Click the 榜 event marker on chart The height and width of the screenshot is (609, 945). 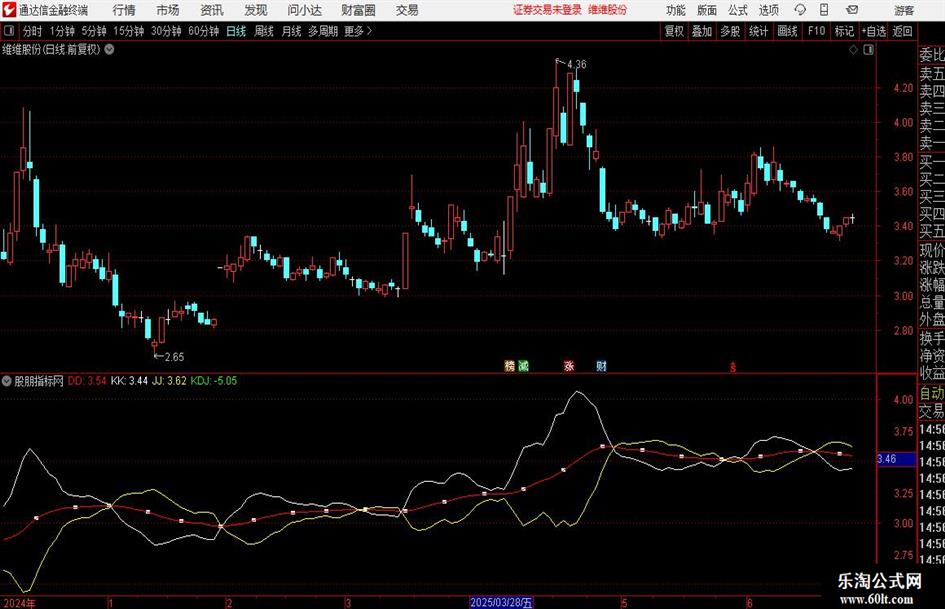tap(510, 365)
